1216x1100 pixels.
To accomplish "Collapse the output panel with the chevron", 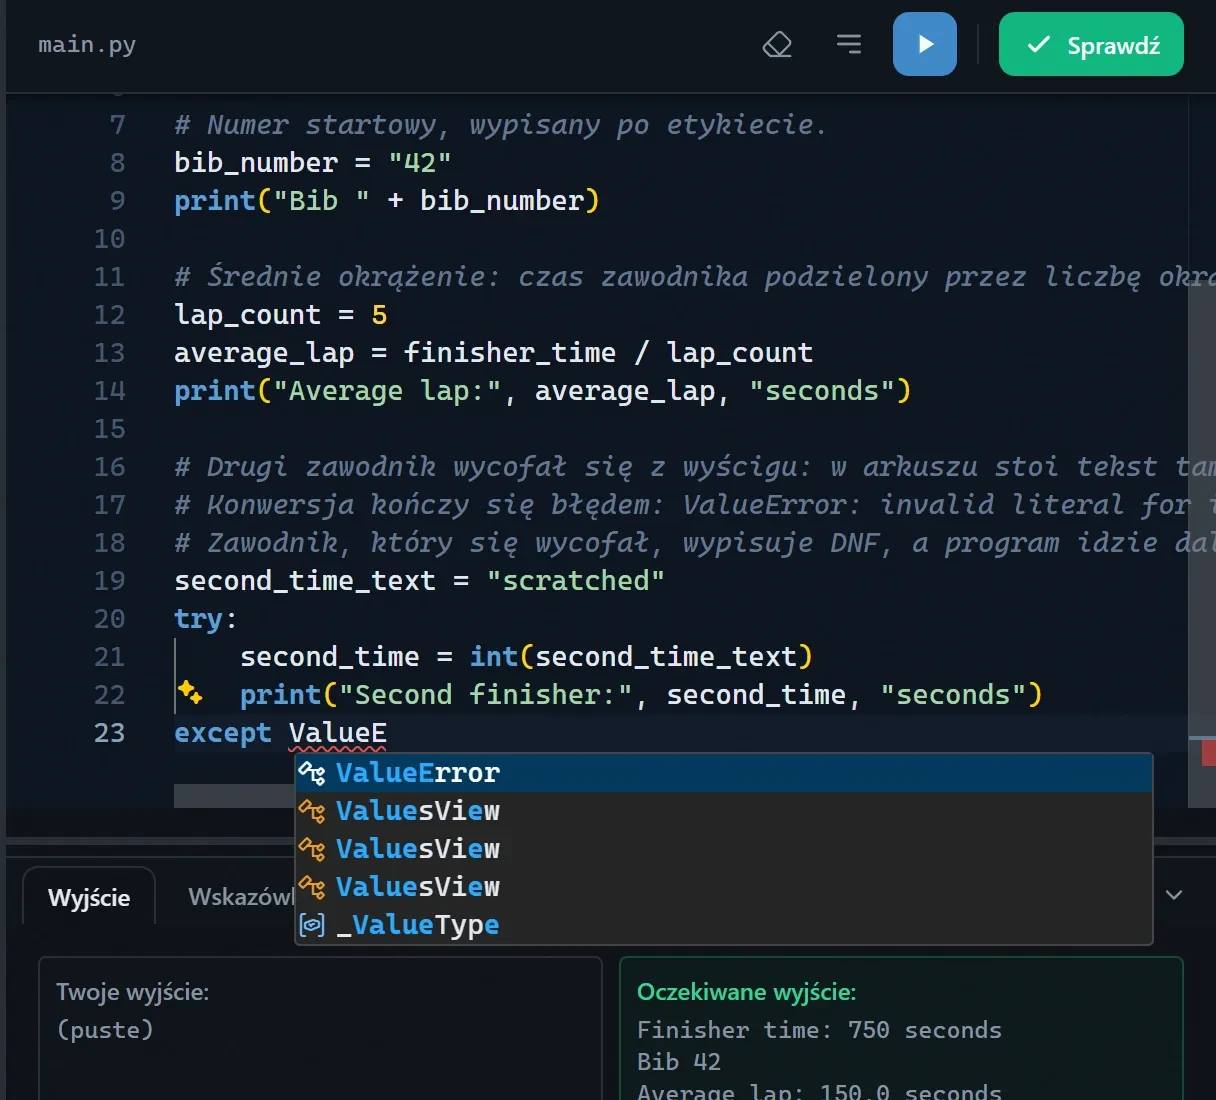I will tap(1174, 895).
